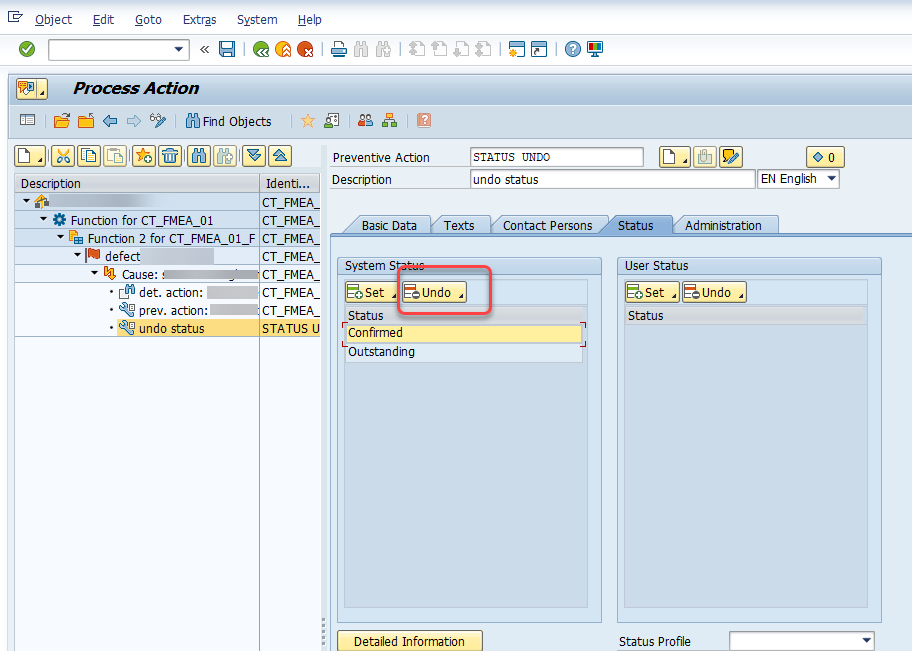
Task: Select the Outstanding status row
Action: (464, 352)
